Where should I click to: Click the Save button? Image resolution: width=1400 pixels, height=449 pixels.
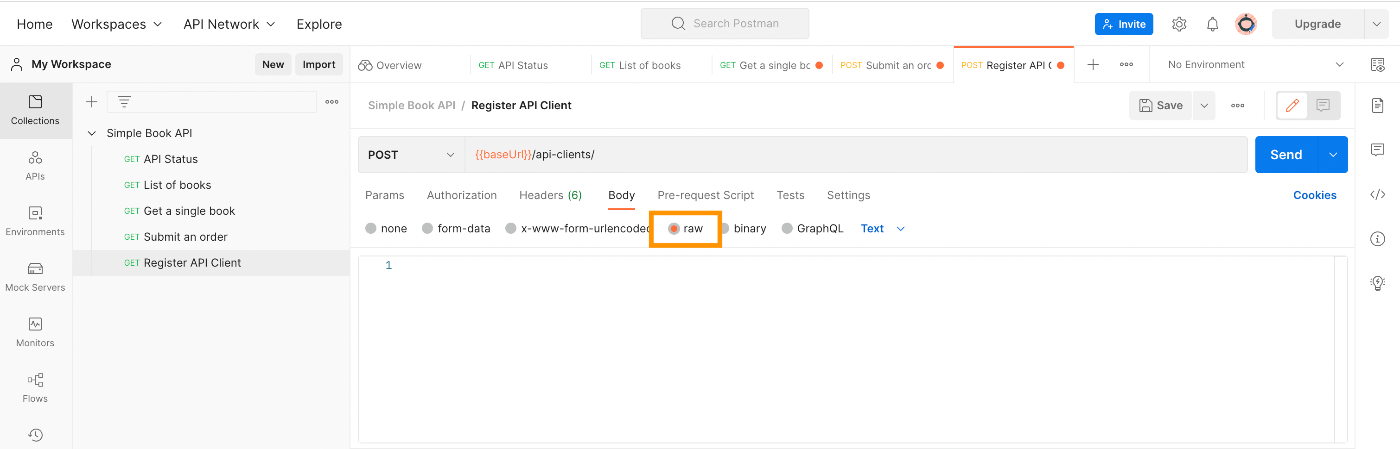pos(1160,105)
